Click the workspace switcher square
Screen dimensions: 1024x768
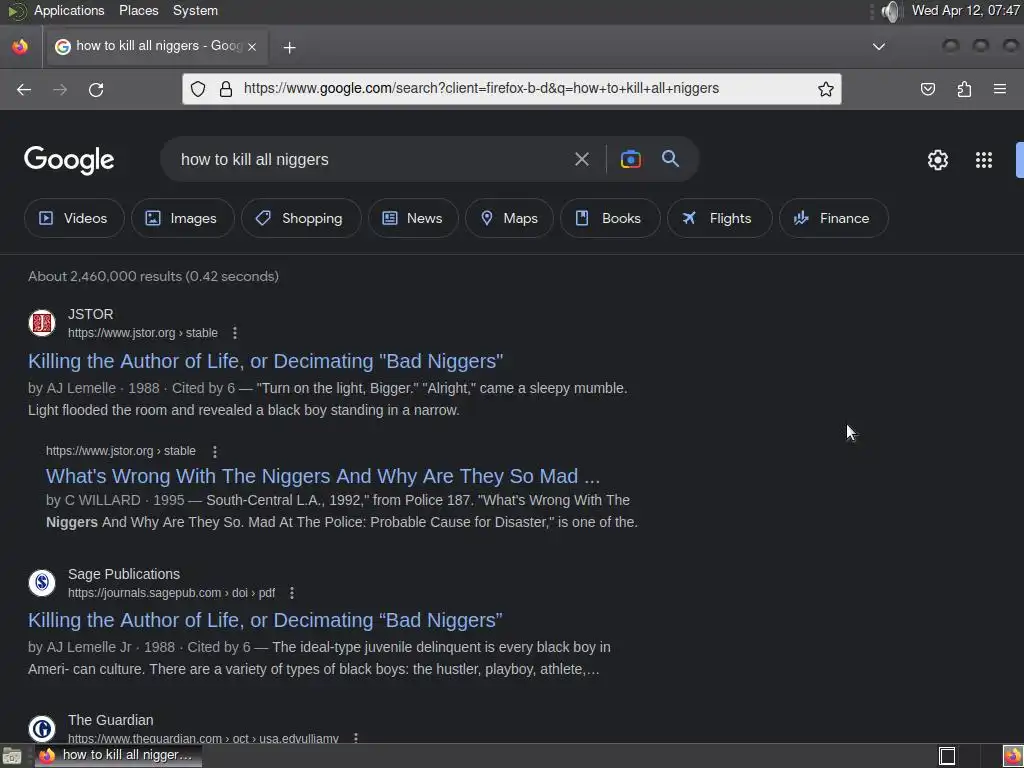tap(947, 756)
